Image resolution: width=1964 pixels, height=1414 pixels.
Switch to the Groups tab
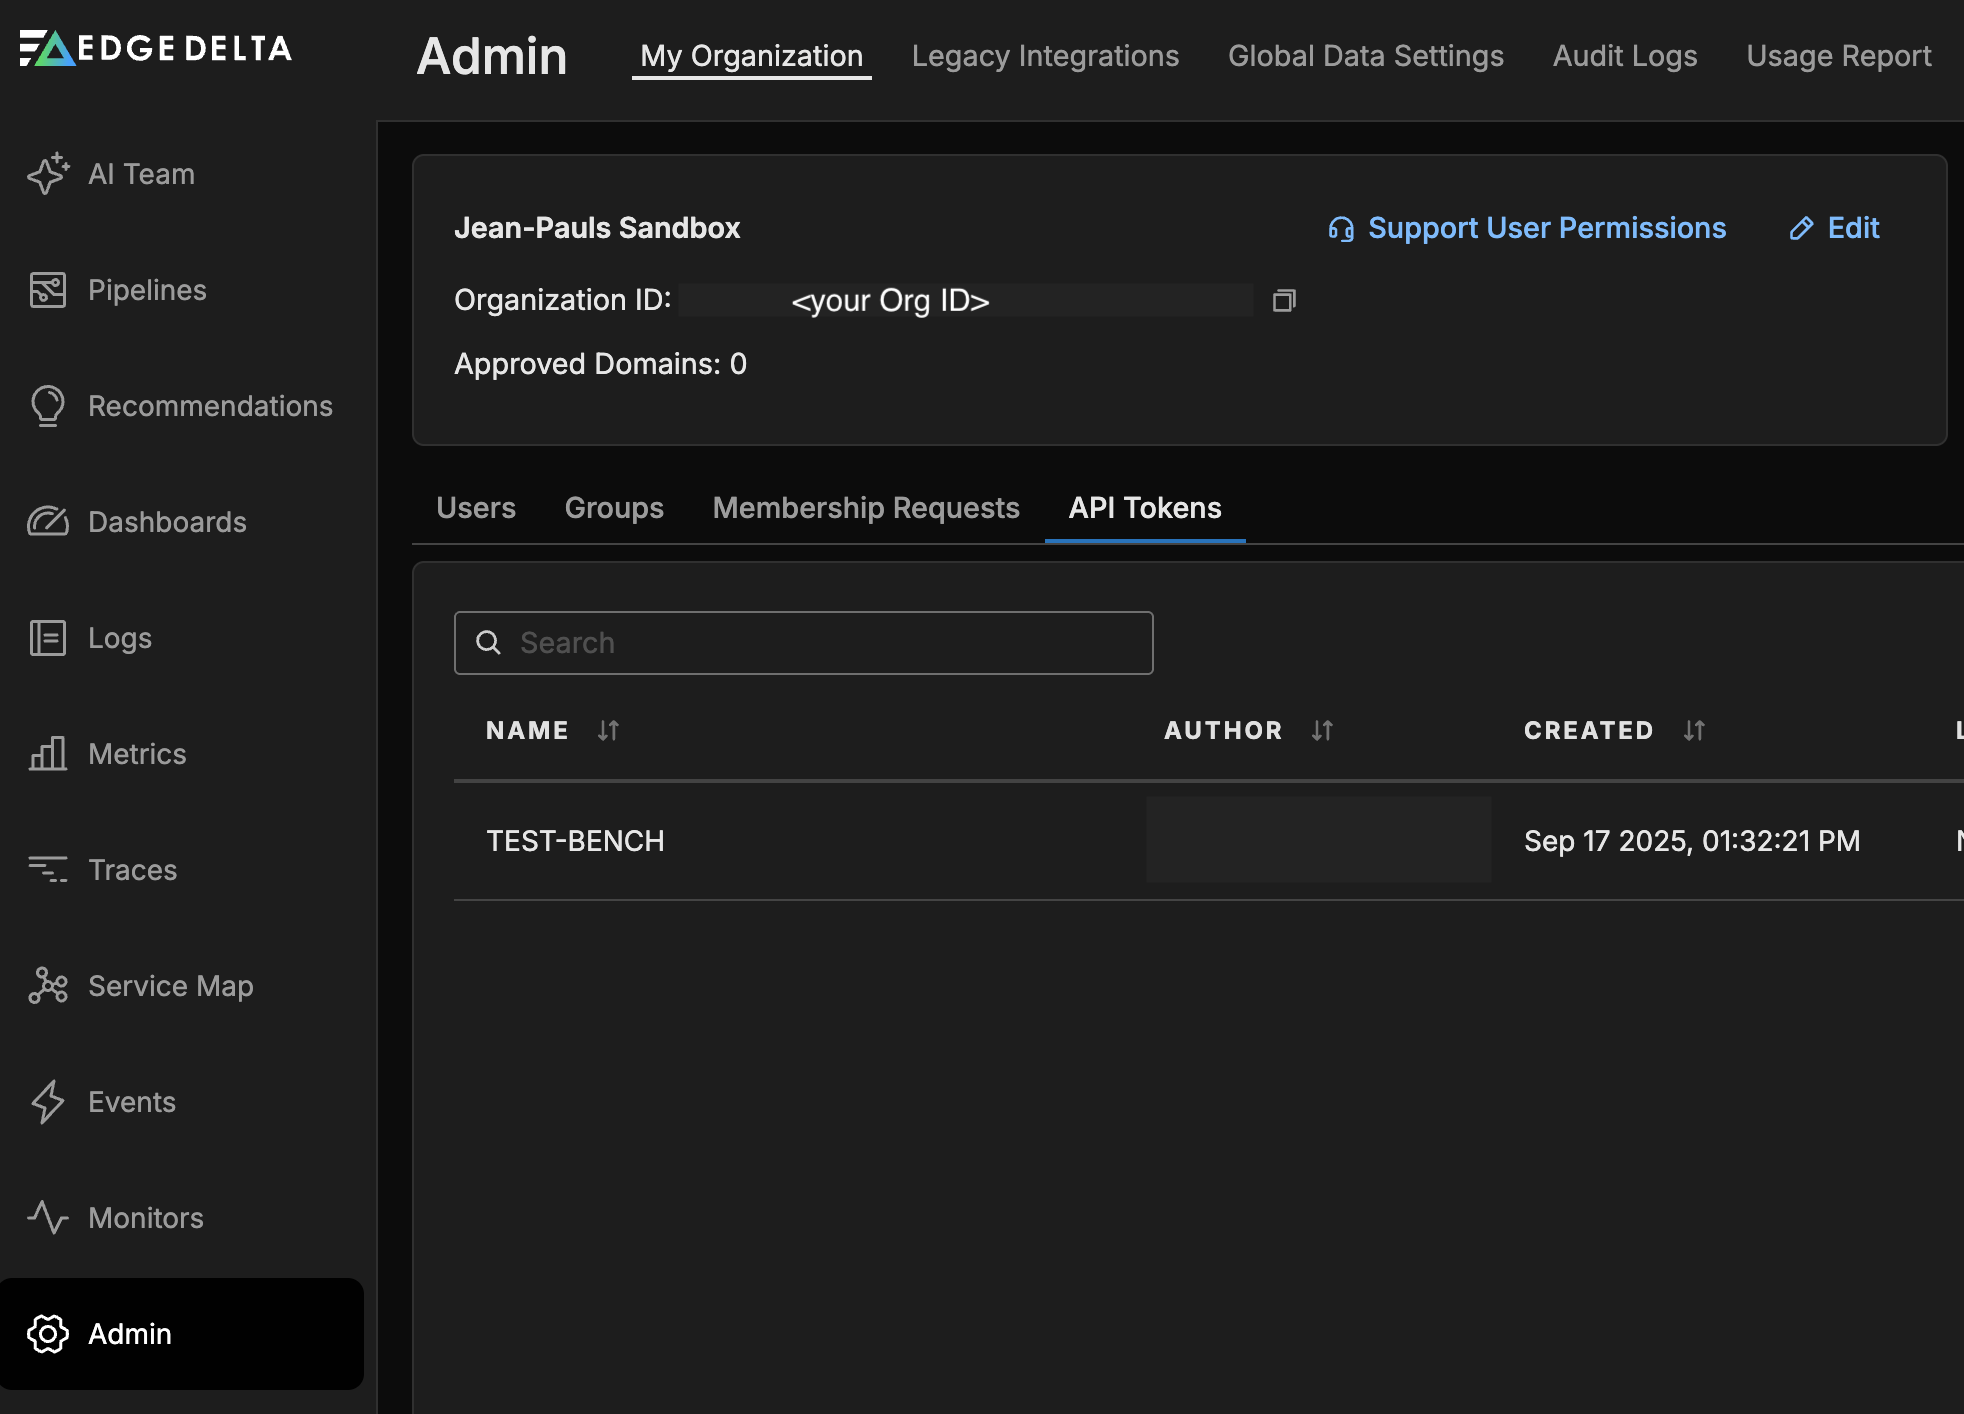pyautogui.click(x=613, y=508)
